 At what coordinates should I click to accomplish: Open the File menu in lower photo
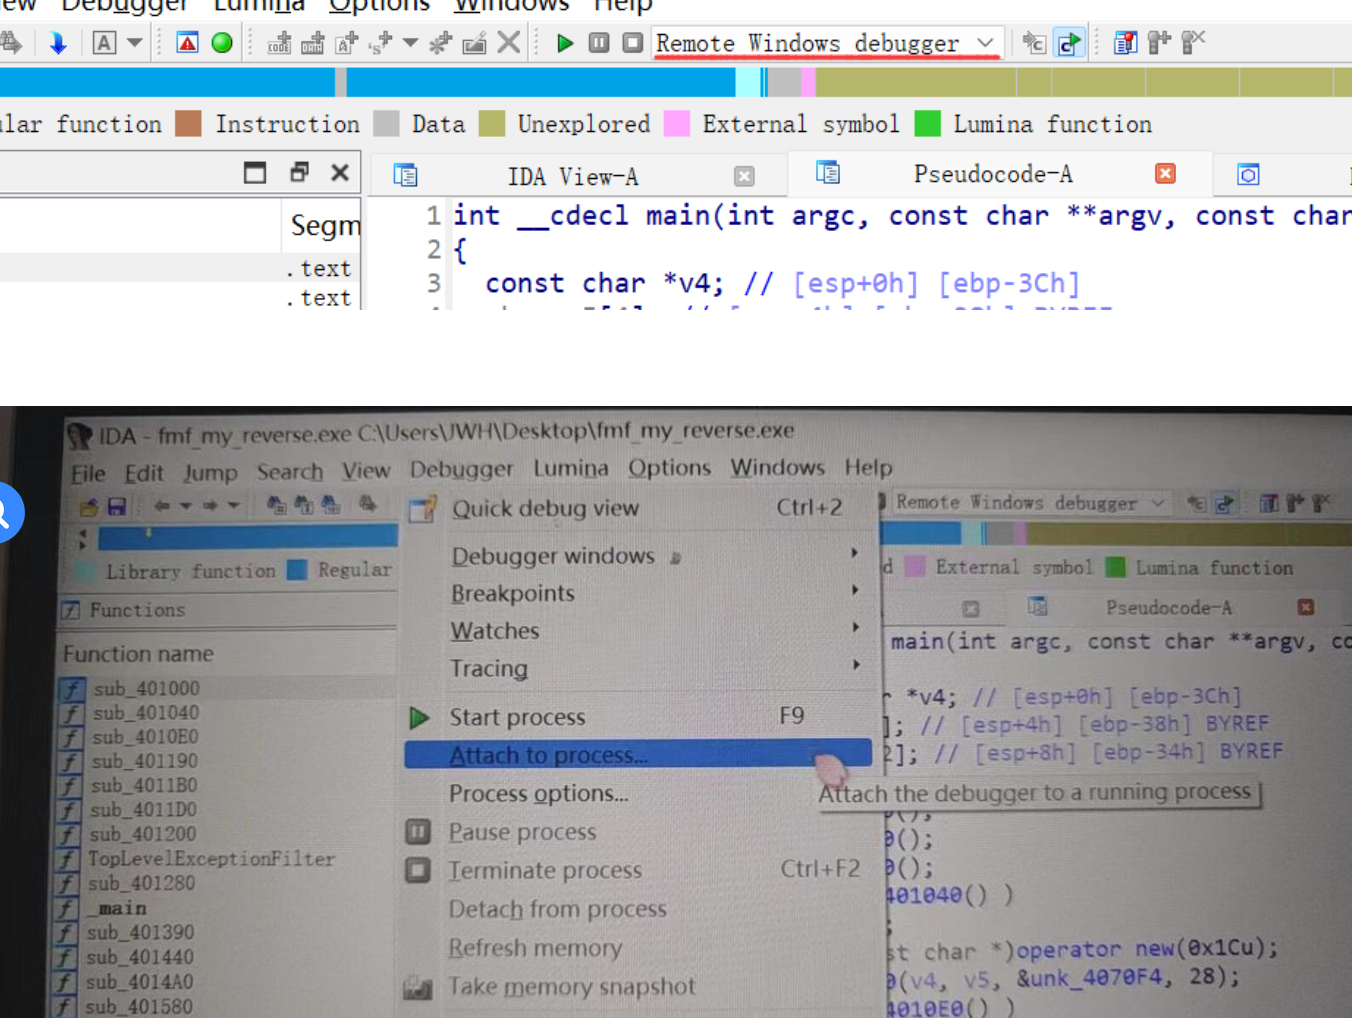click(88, 473)
